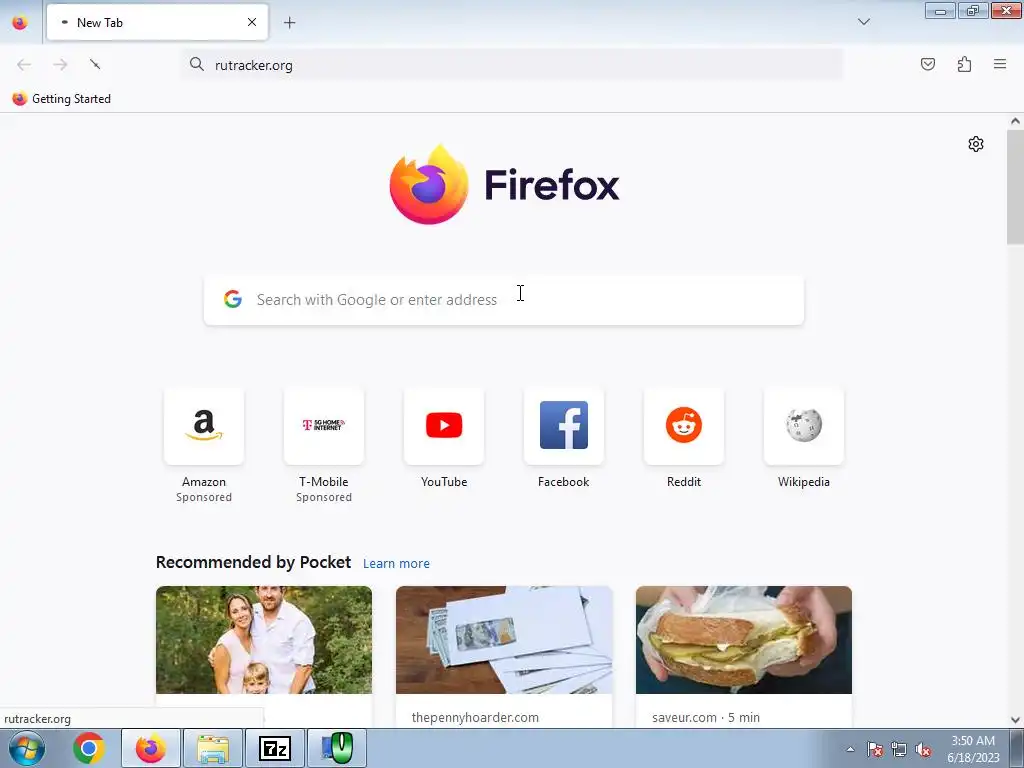Open the Firefox application menu
The image size is (1024, 768).
[x=1000, y=64]
